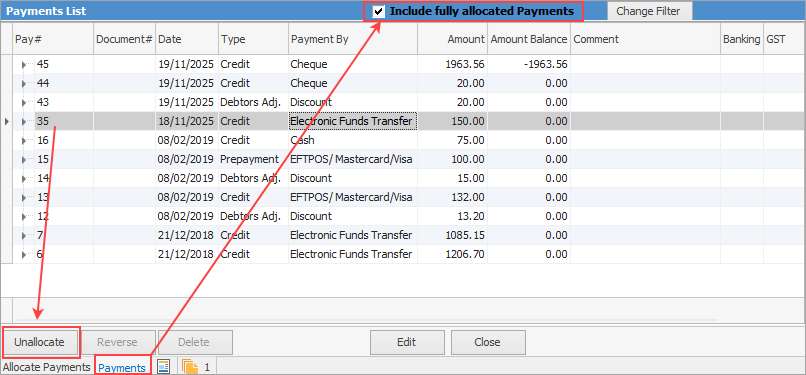Select the amount 1085.15 cell

tap(452, 236)
